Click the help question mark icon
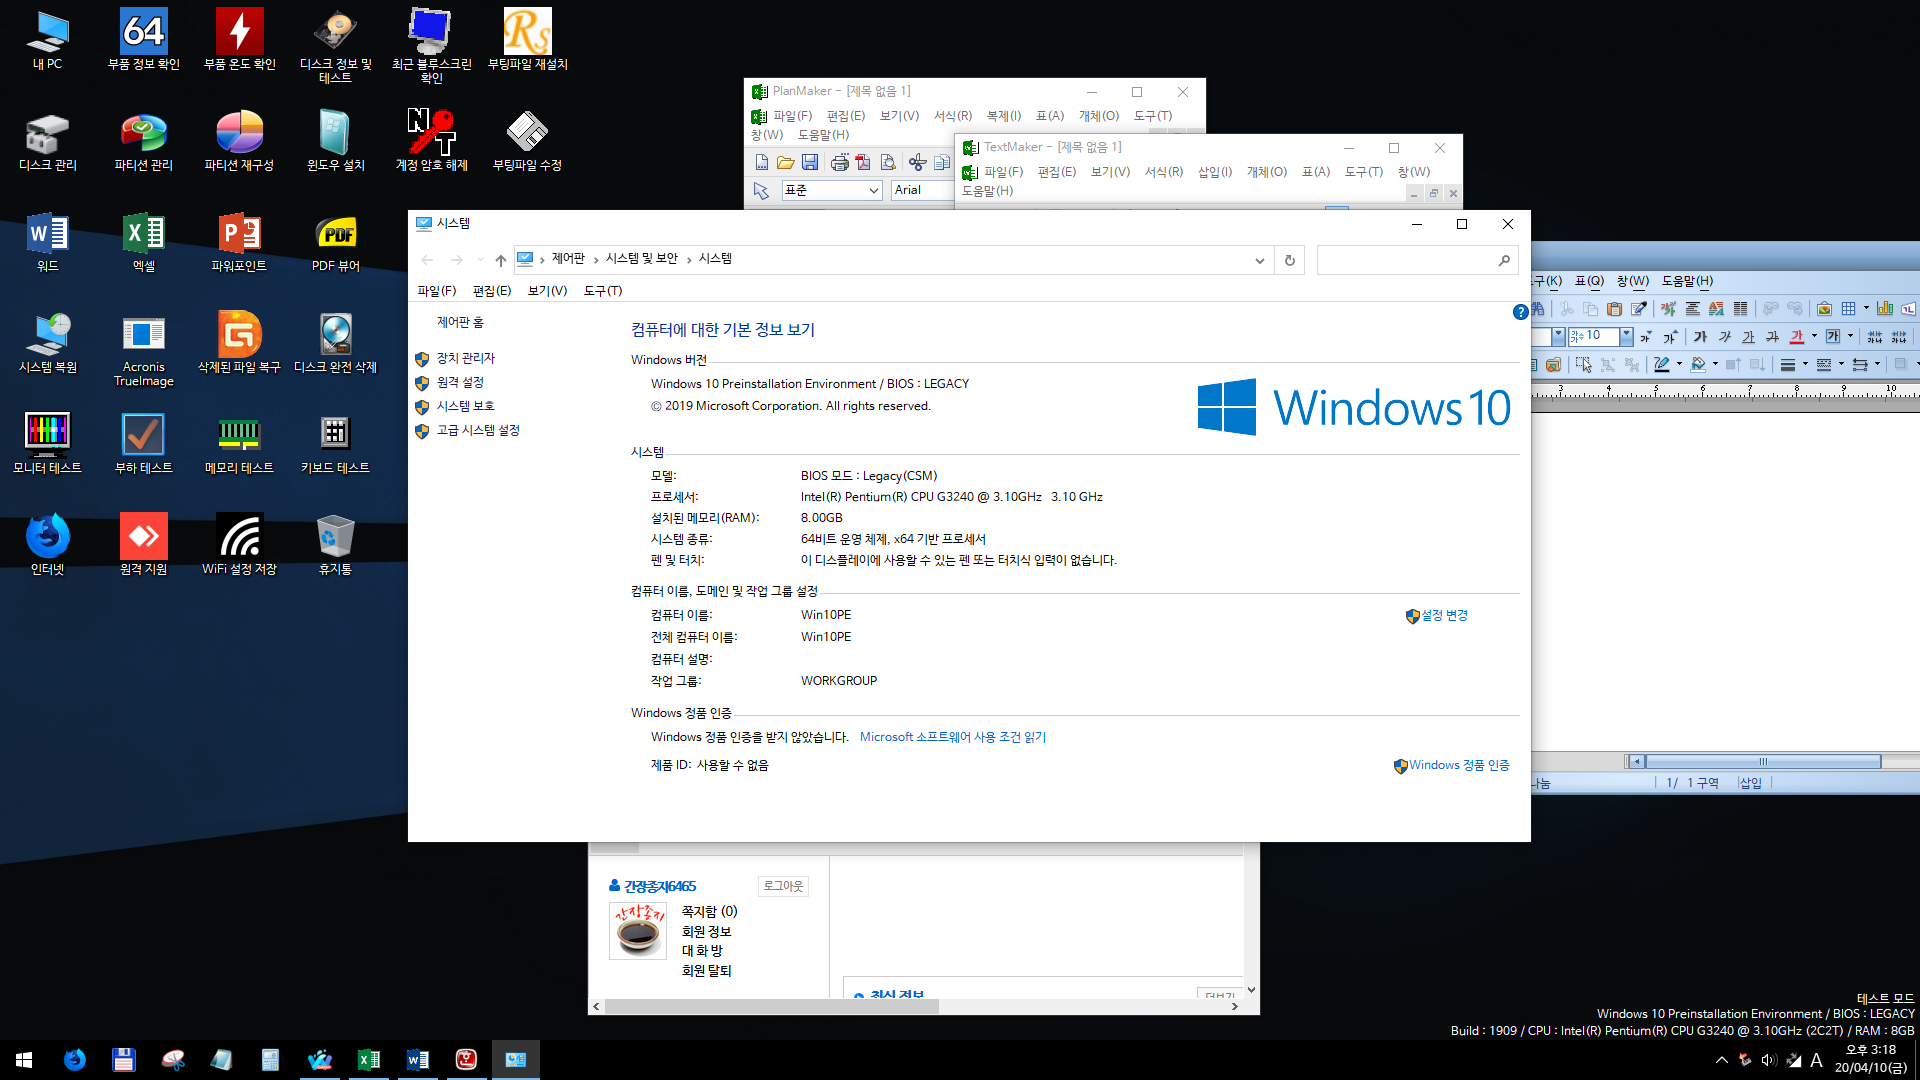Screen dimensions: 1920x1080 1520,312
